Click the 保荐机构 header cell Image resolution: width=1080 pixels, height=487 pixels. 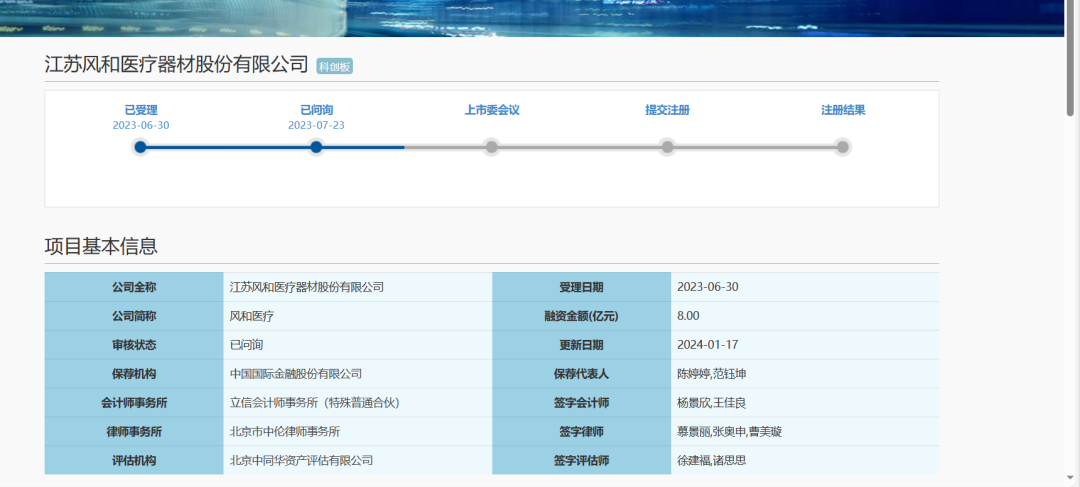[134, 374]
